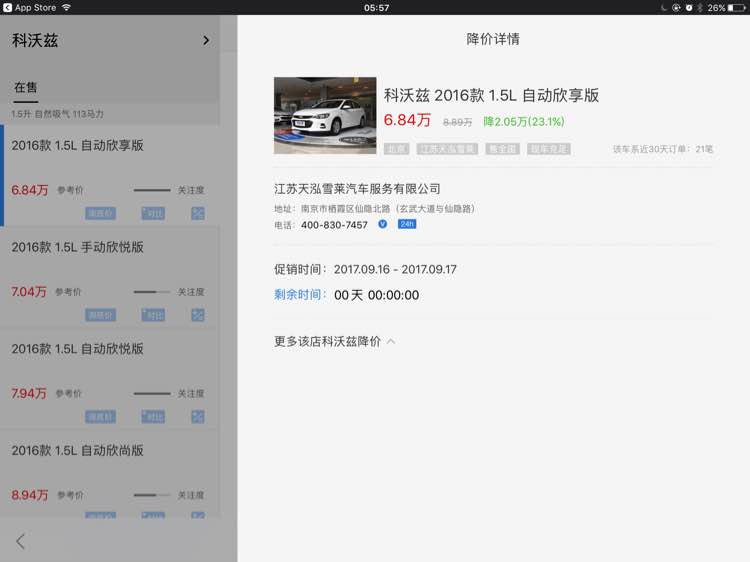Select the 2016款 1.5L 手动欣悦版 row
The image size is (750, 562).
pos(110,277)
